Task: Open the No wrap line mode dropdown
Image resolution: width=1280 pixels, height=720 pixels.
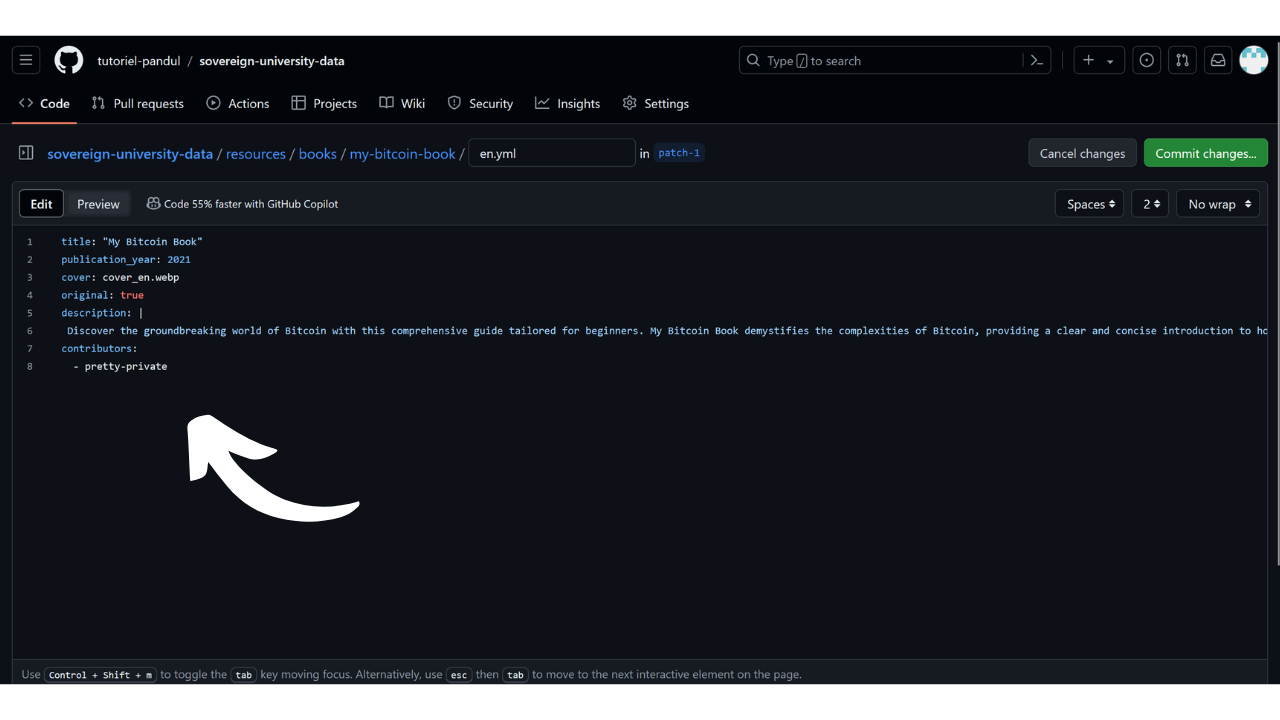Action: (x=1218, y=204)
